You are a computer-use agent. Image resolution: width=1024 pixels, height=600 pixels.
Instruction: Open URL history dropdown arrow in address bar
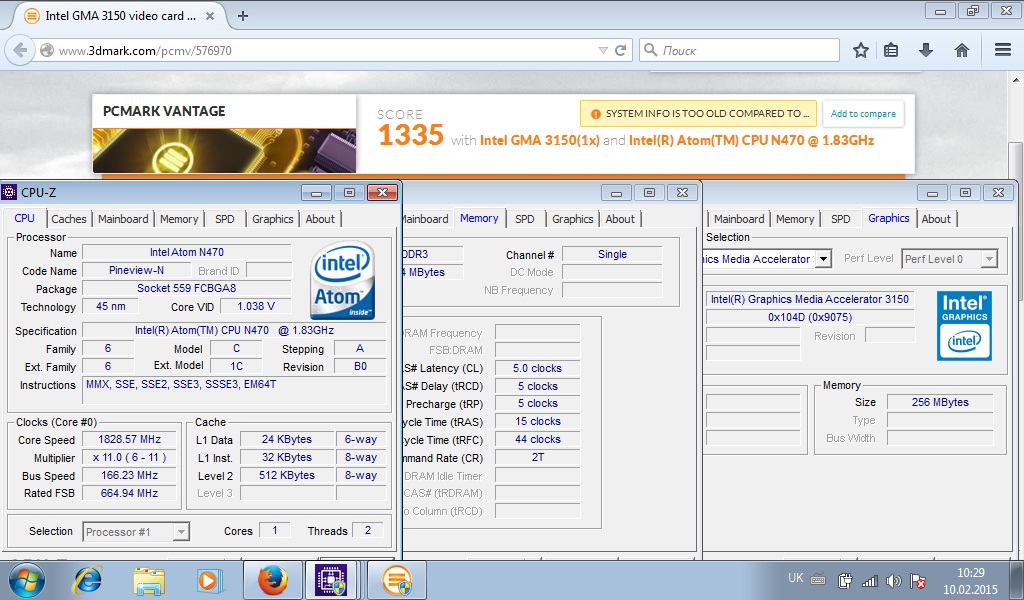coord(603,50)
